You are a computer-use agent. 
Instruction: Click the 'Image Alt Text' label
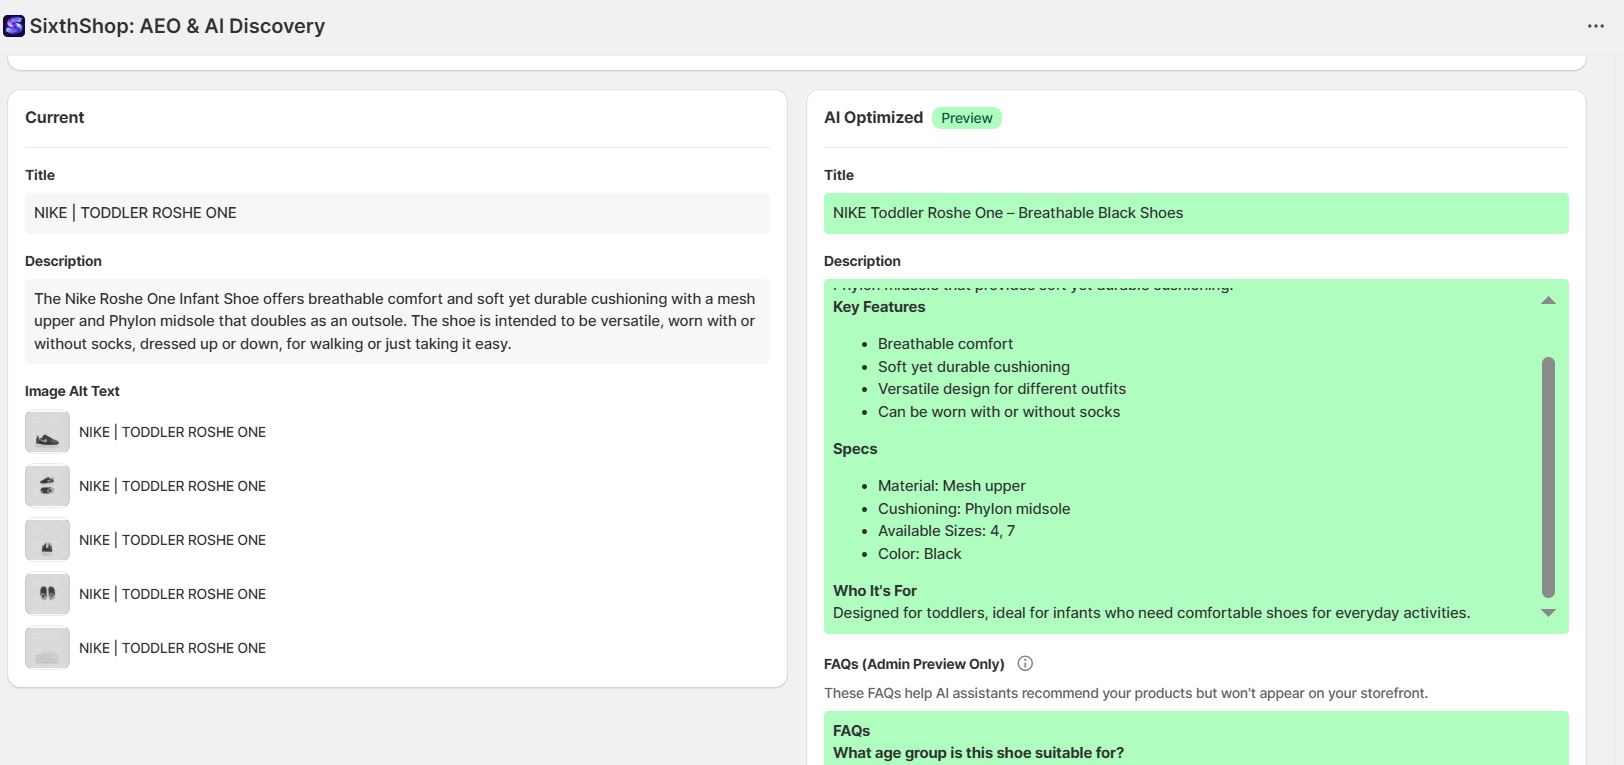tap(72, 391)
